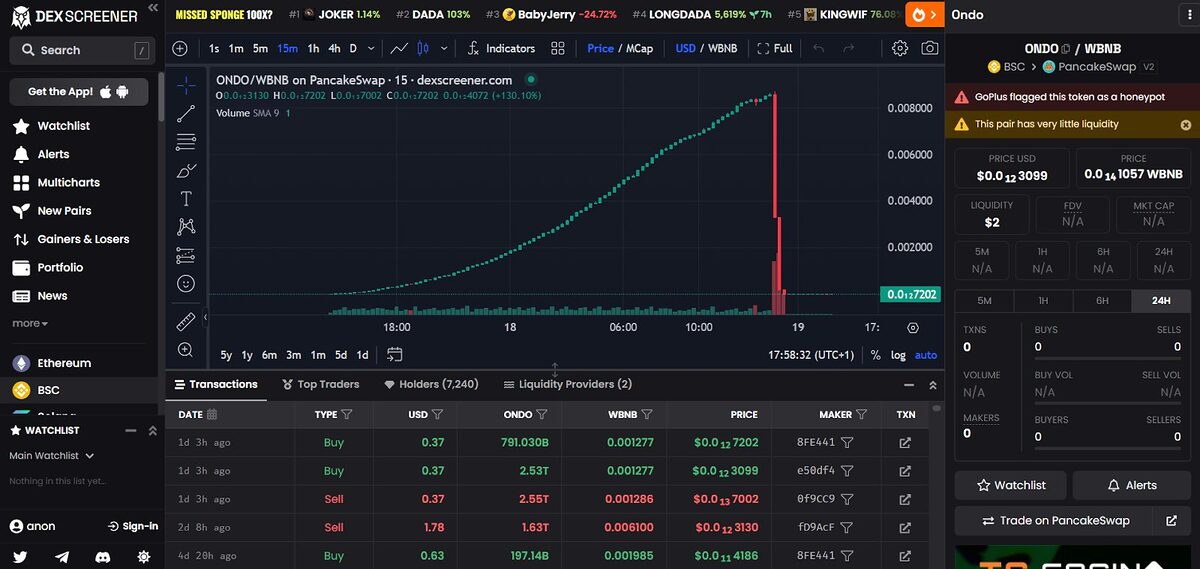Open the layout grid selector
1200x569 pixels.
[558, 48]
